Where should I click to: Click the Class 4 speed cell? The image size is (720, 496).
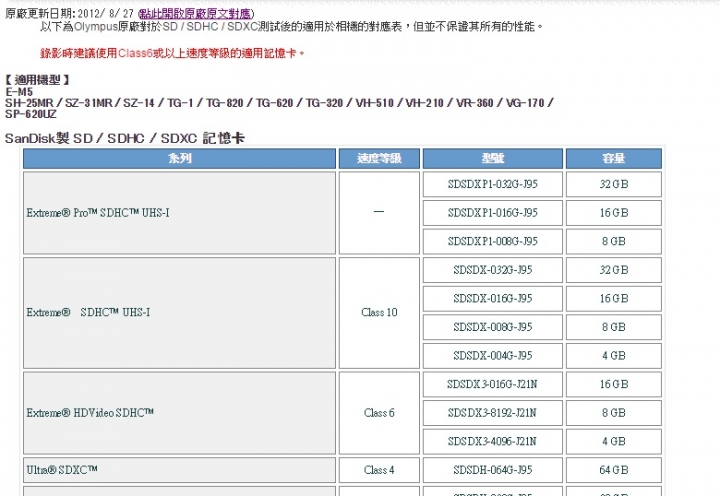tap(379, 470)
